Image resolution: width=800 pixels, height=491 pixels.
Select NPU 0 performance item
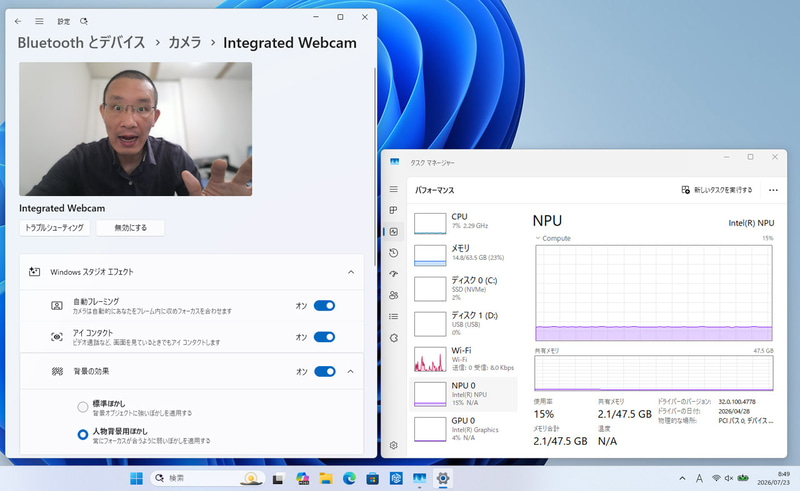coord(463,394)
